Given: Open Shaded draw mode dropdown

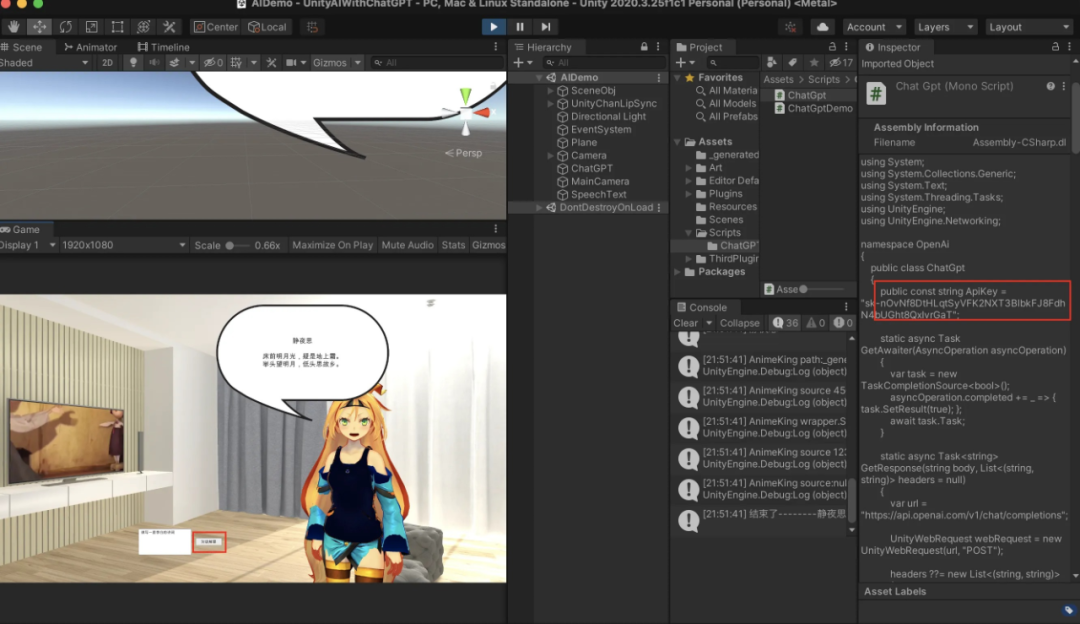Looking at the screenshot, I should [44, 63].
